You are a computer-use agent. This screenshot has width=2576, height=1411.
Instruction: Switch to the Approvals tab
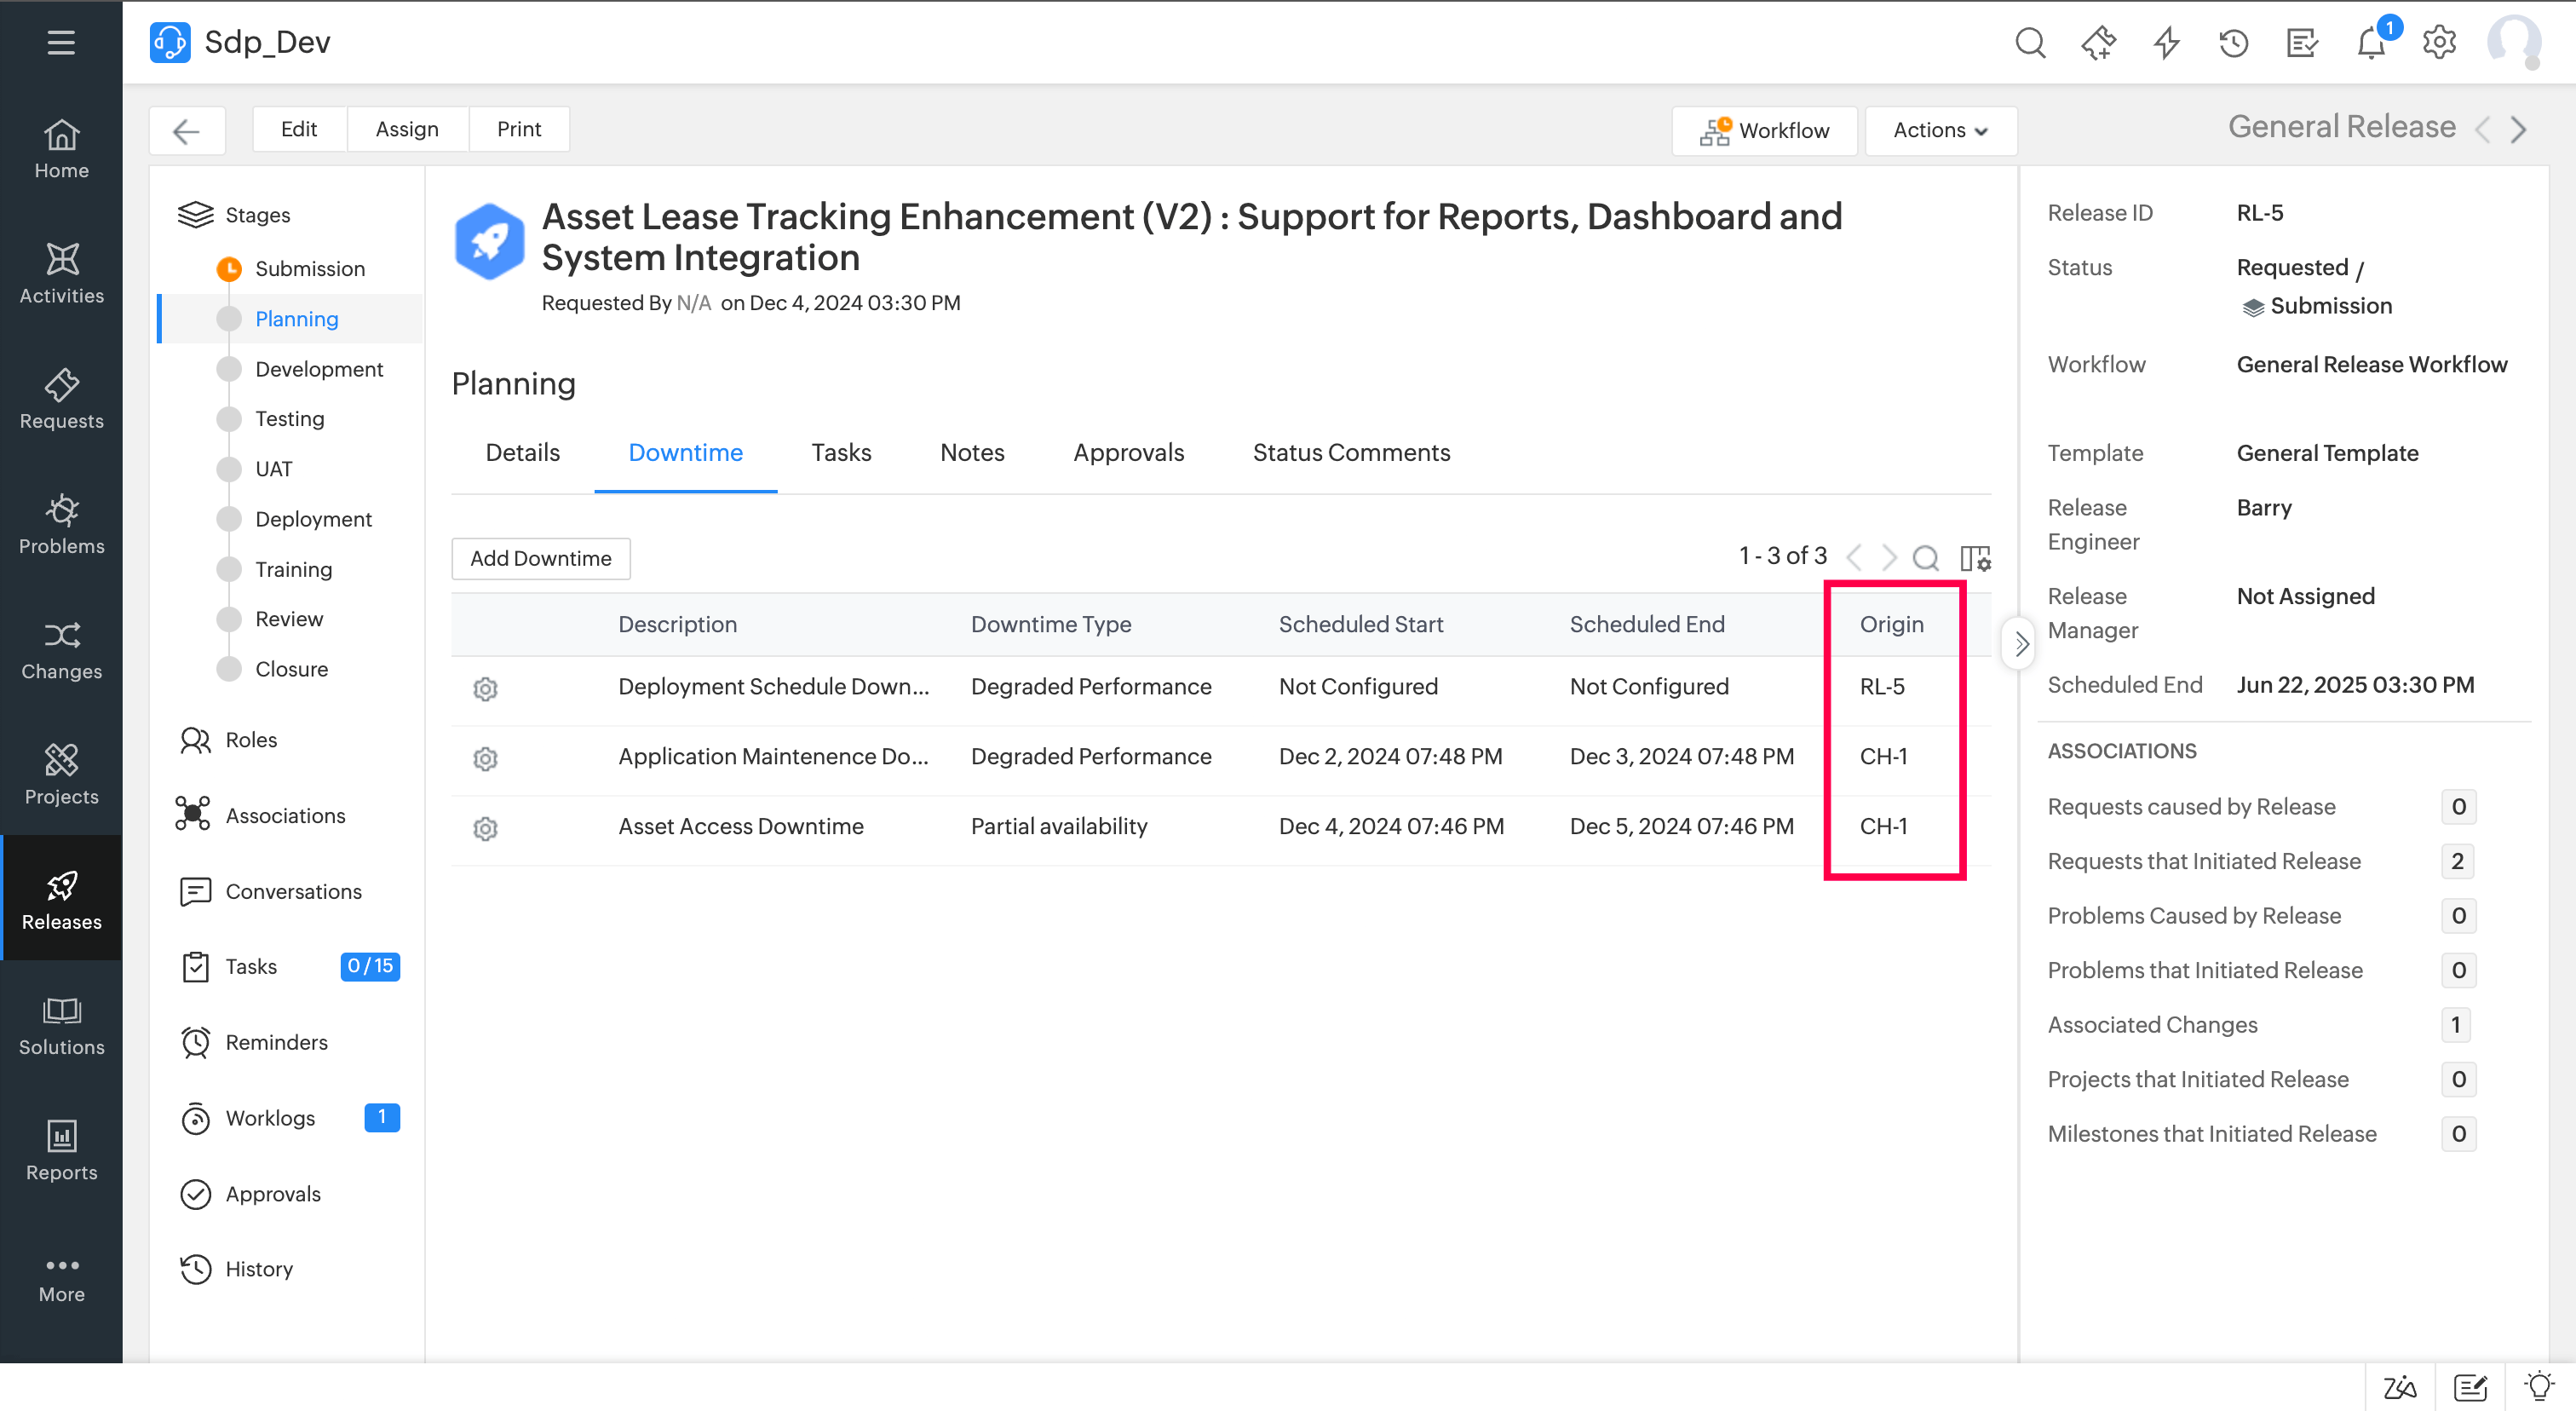tap(1128, 452)
